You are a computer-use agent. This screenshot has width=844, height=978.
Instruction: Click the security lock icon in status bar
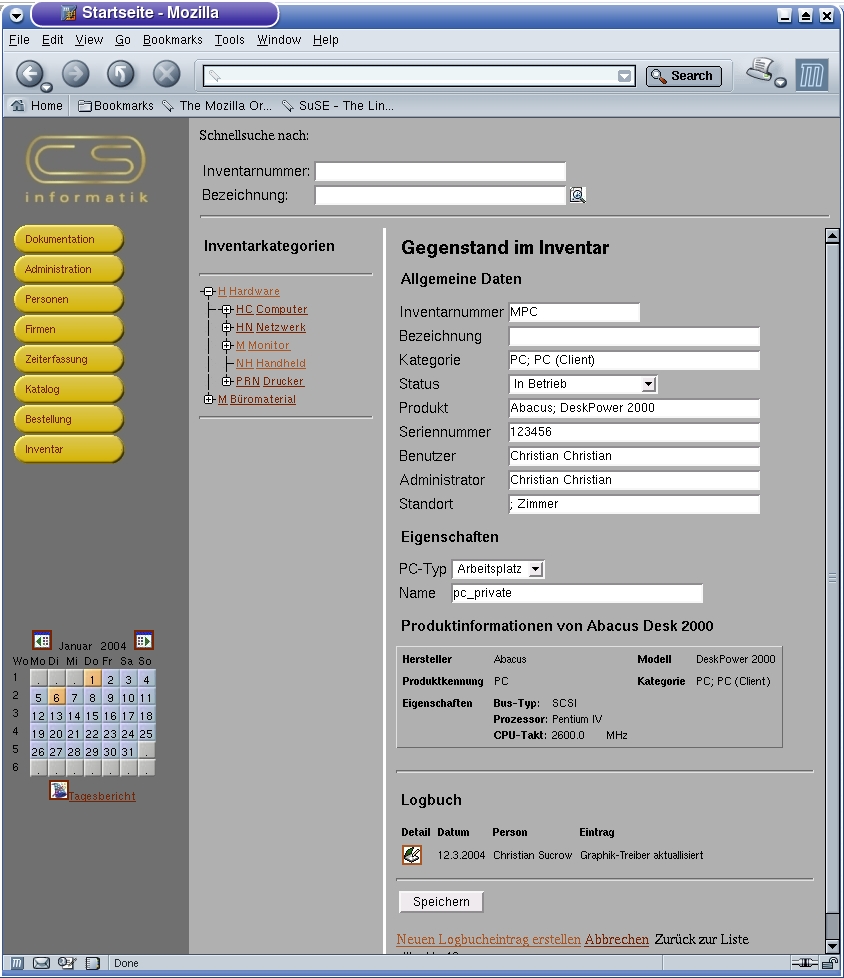point(829,963)
